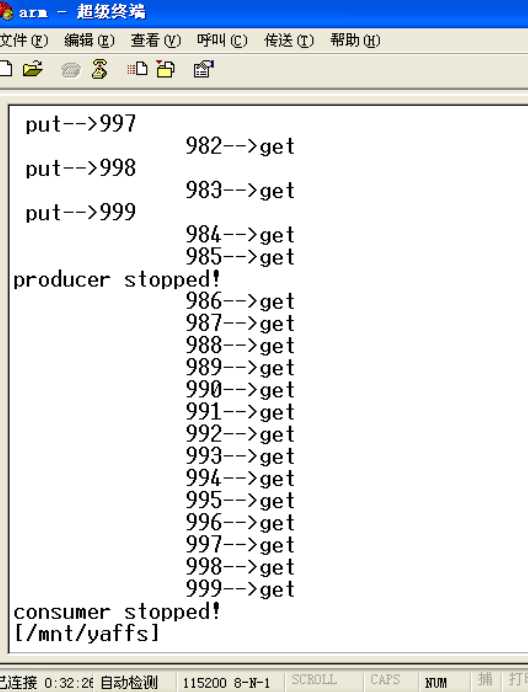The height and width of the screenshot is (692, 528).
Task: Disconnect using the hang-up phone icon
Action: click(99, 69)
